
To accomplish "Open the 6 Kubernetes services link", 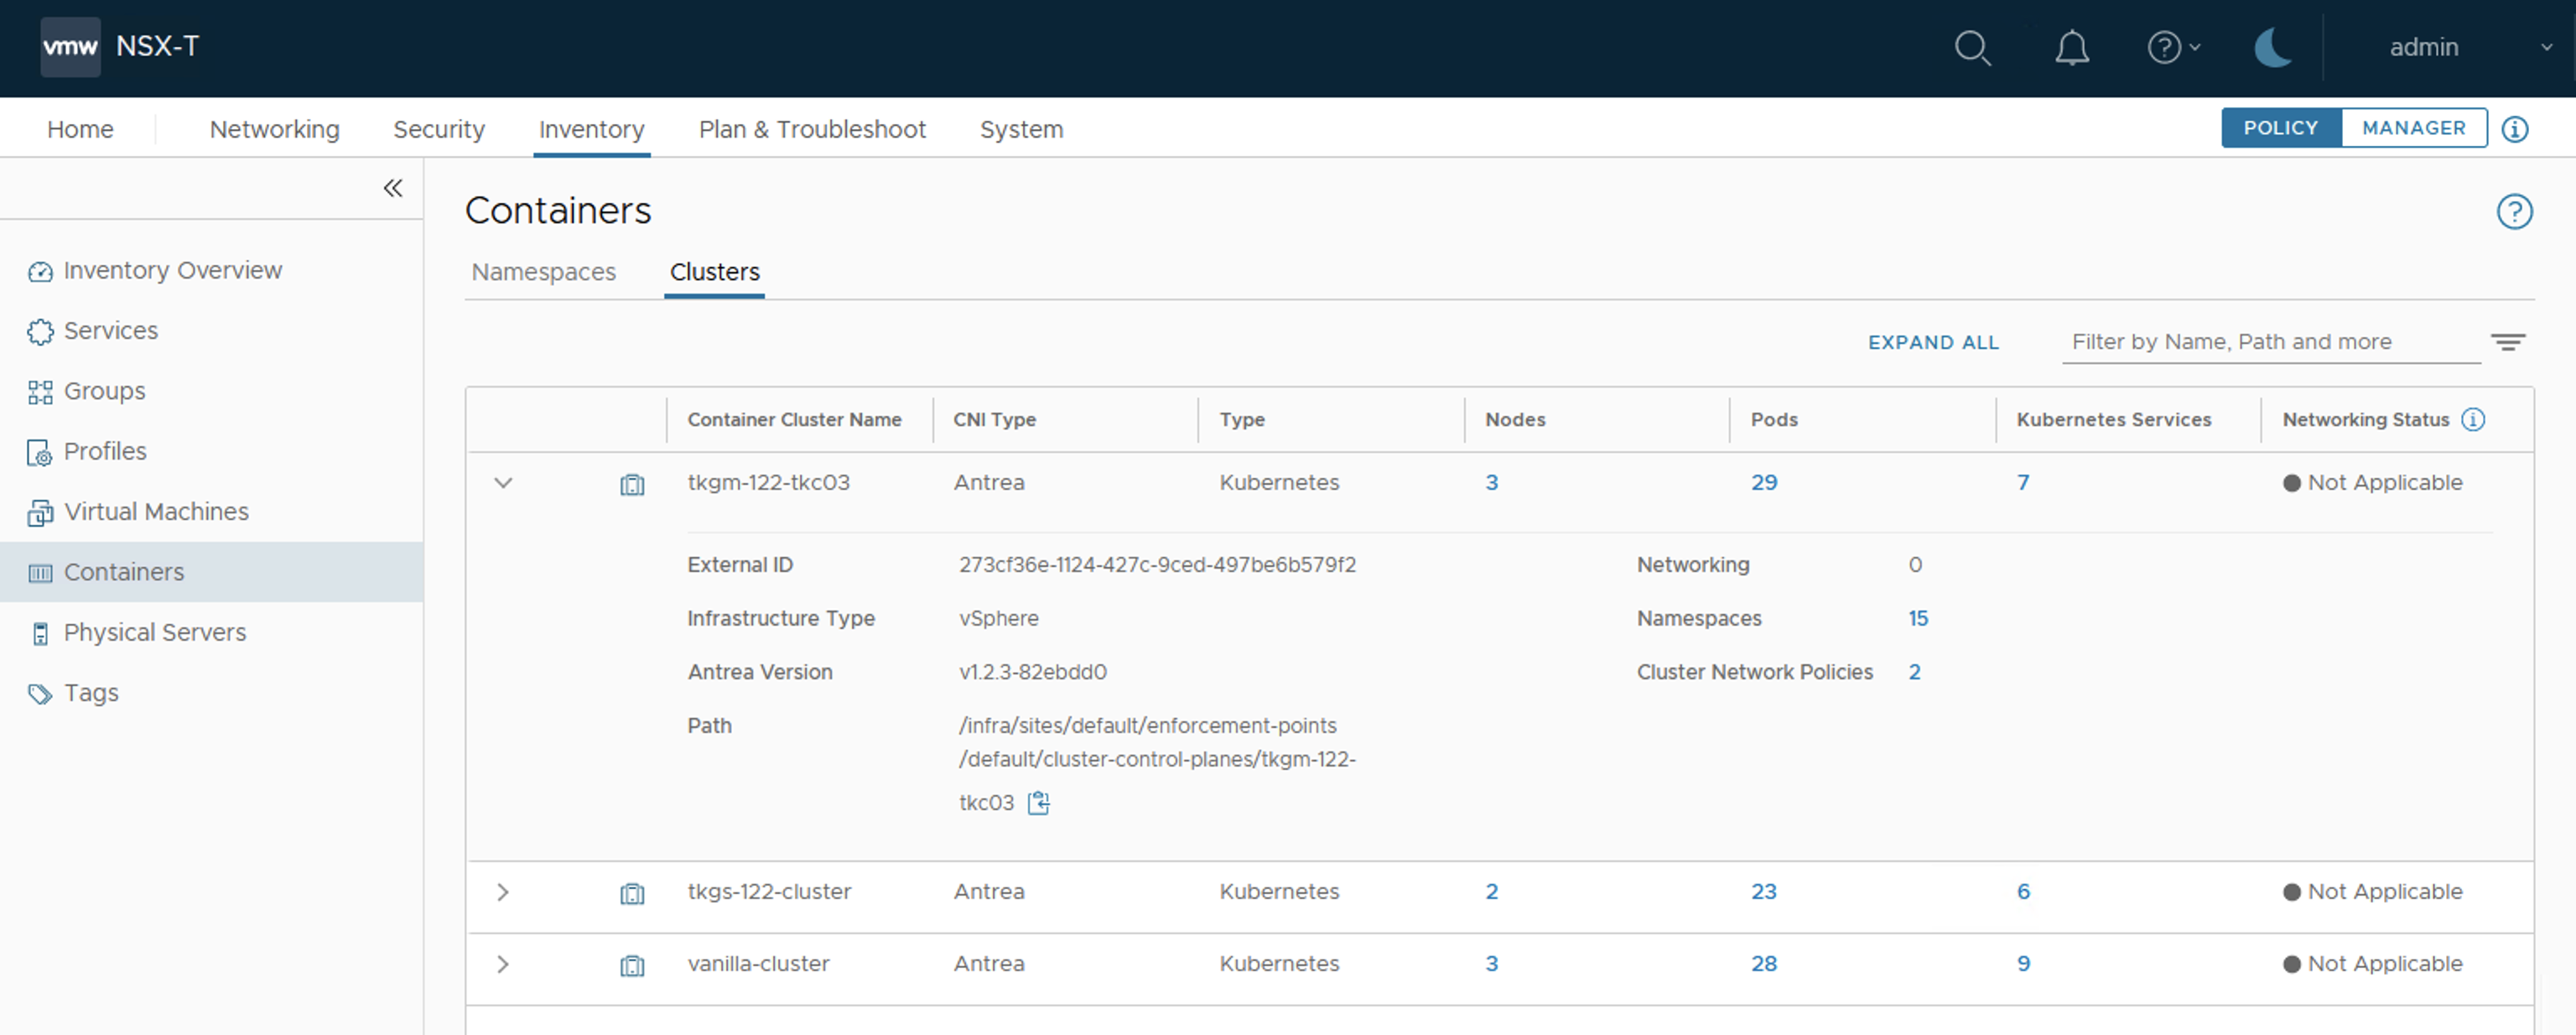I will (2022, 892).
